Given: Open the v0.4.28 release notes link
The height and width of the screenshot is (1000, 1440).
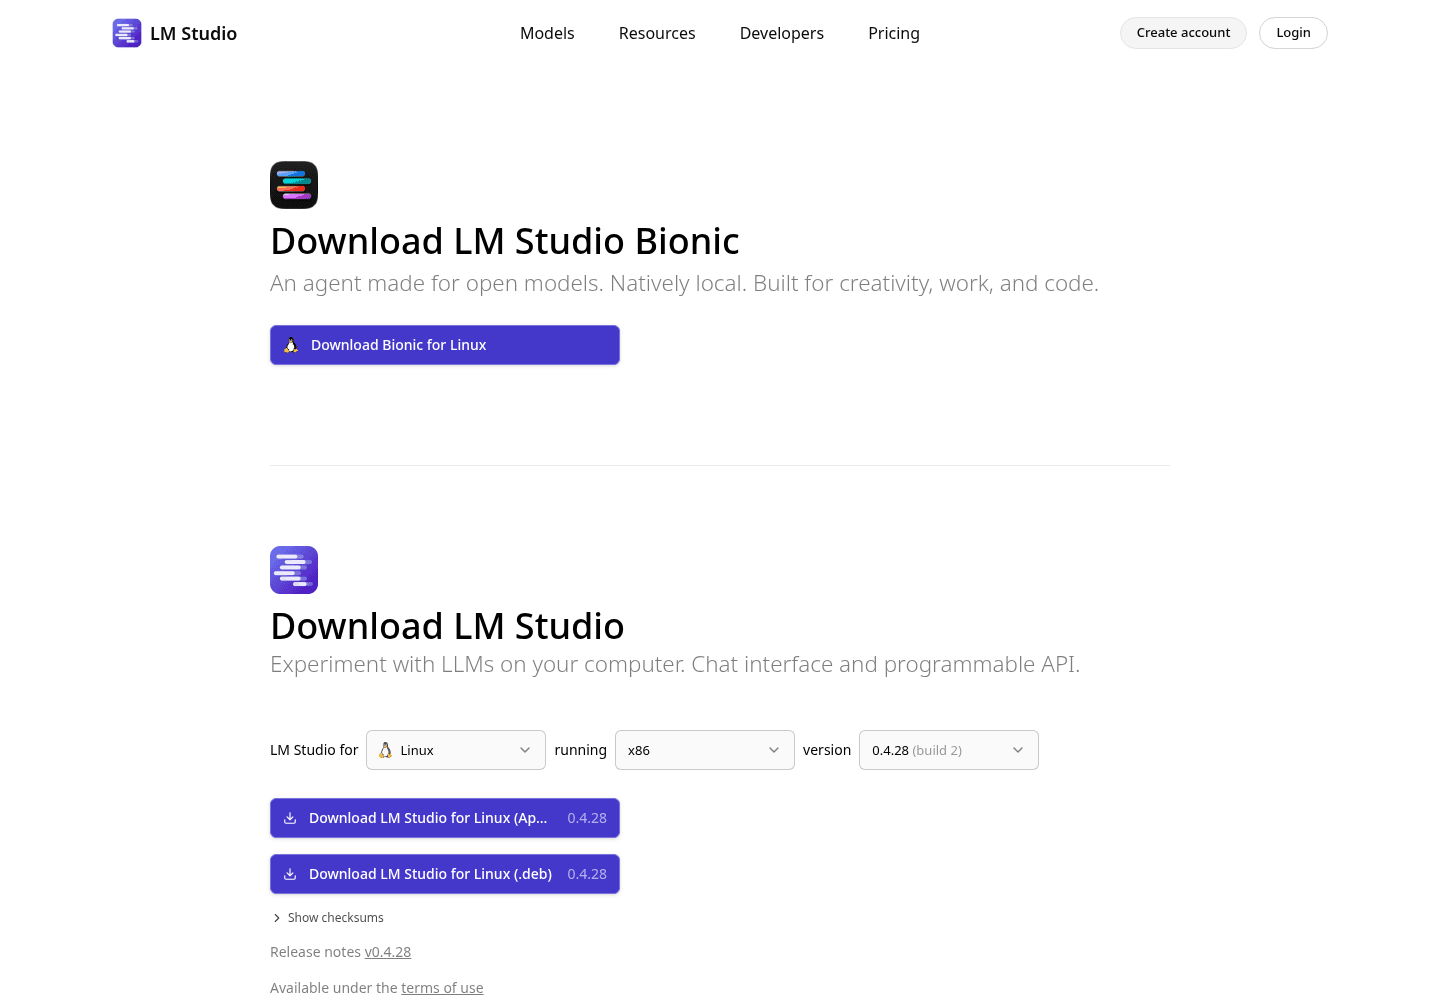Looking at the screenshot, I should tap(388, 952).
